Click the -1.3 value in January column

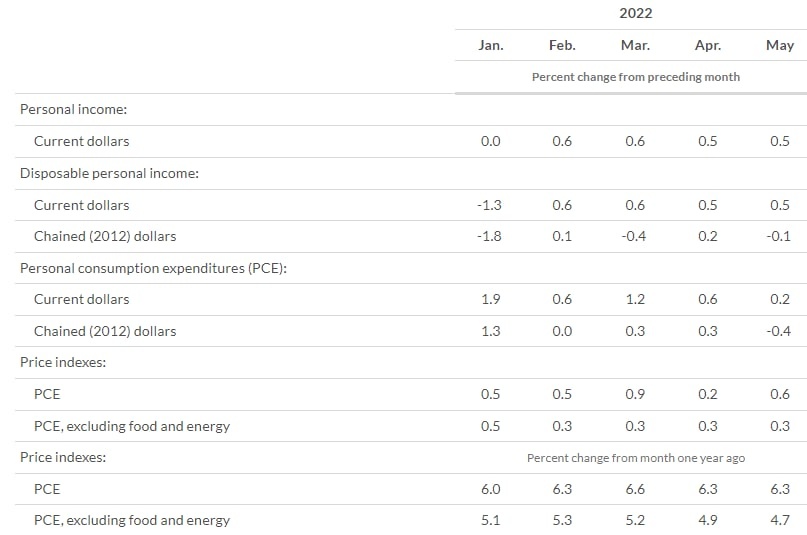pos(490,205)
